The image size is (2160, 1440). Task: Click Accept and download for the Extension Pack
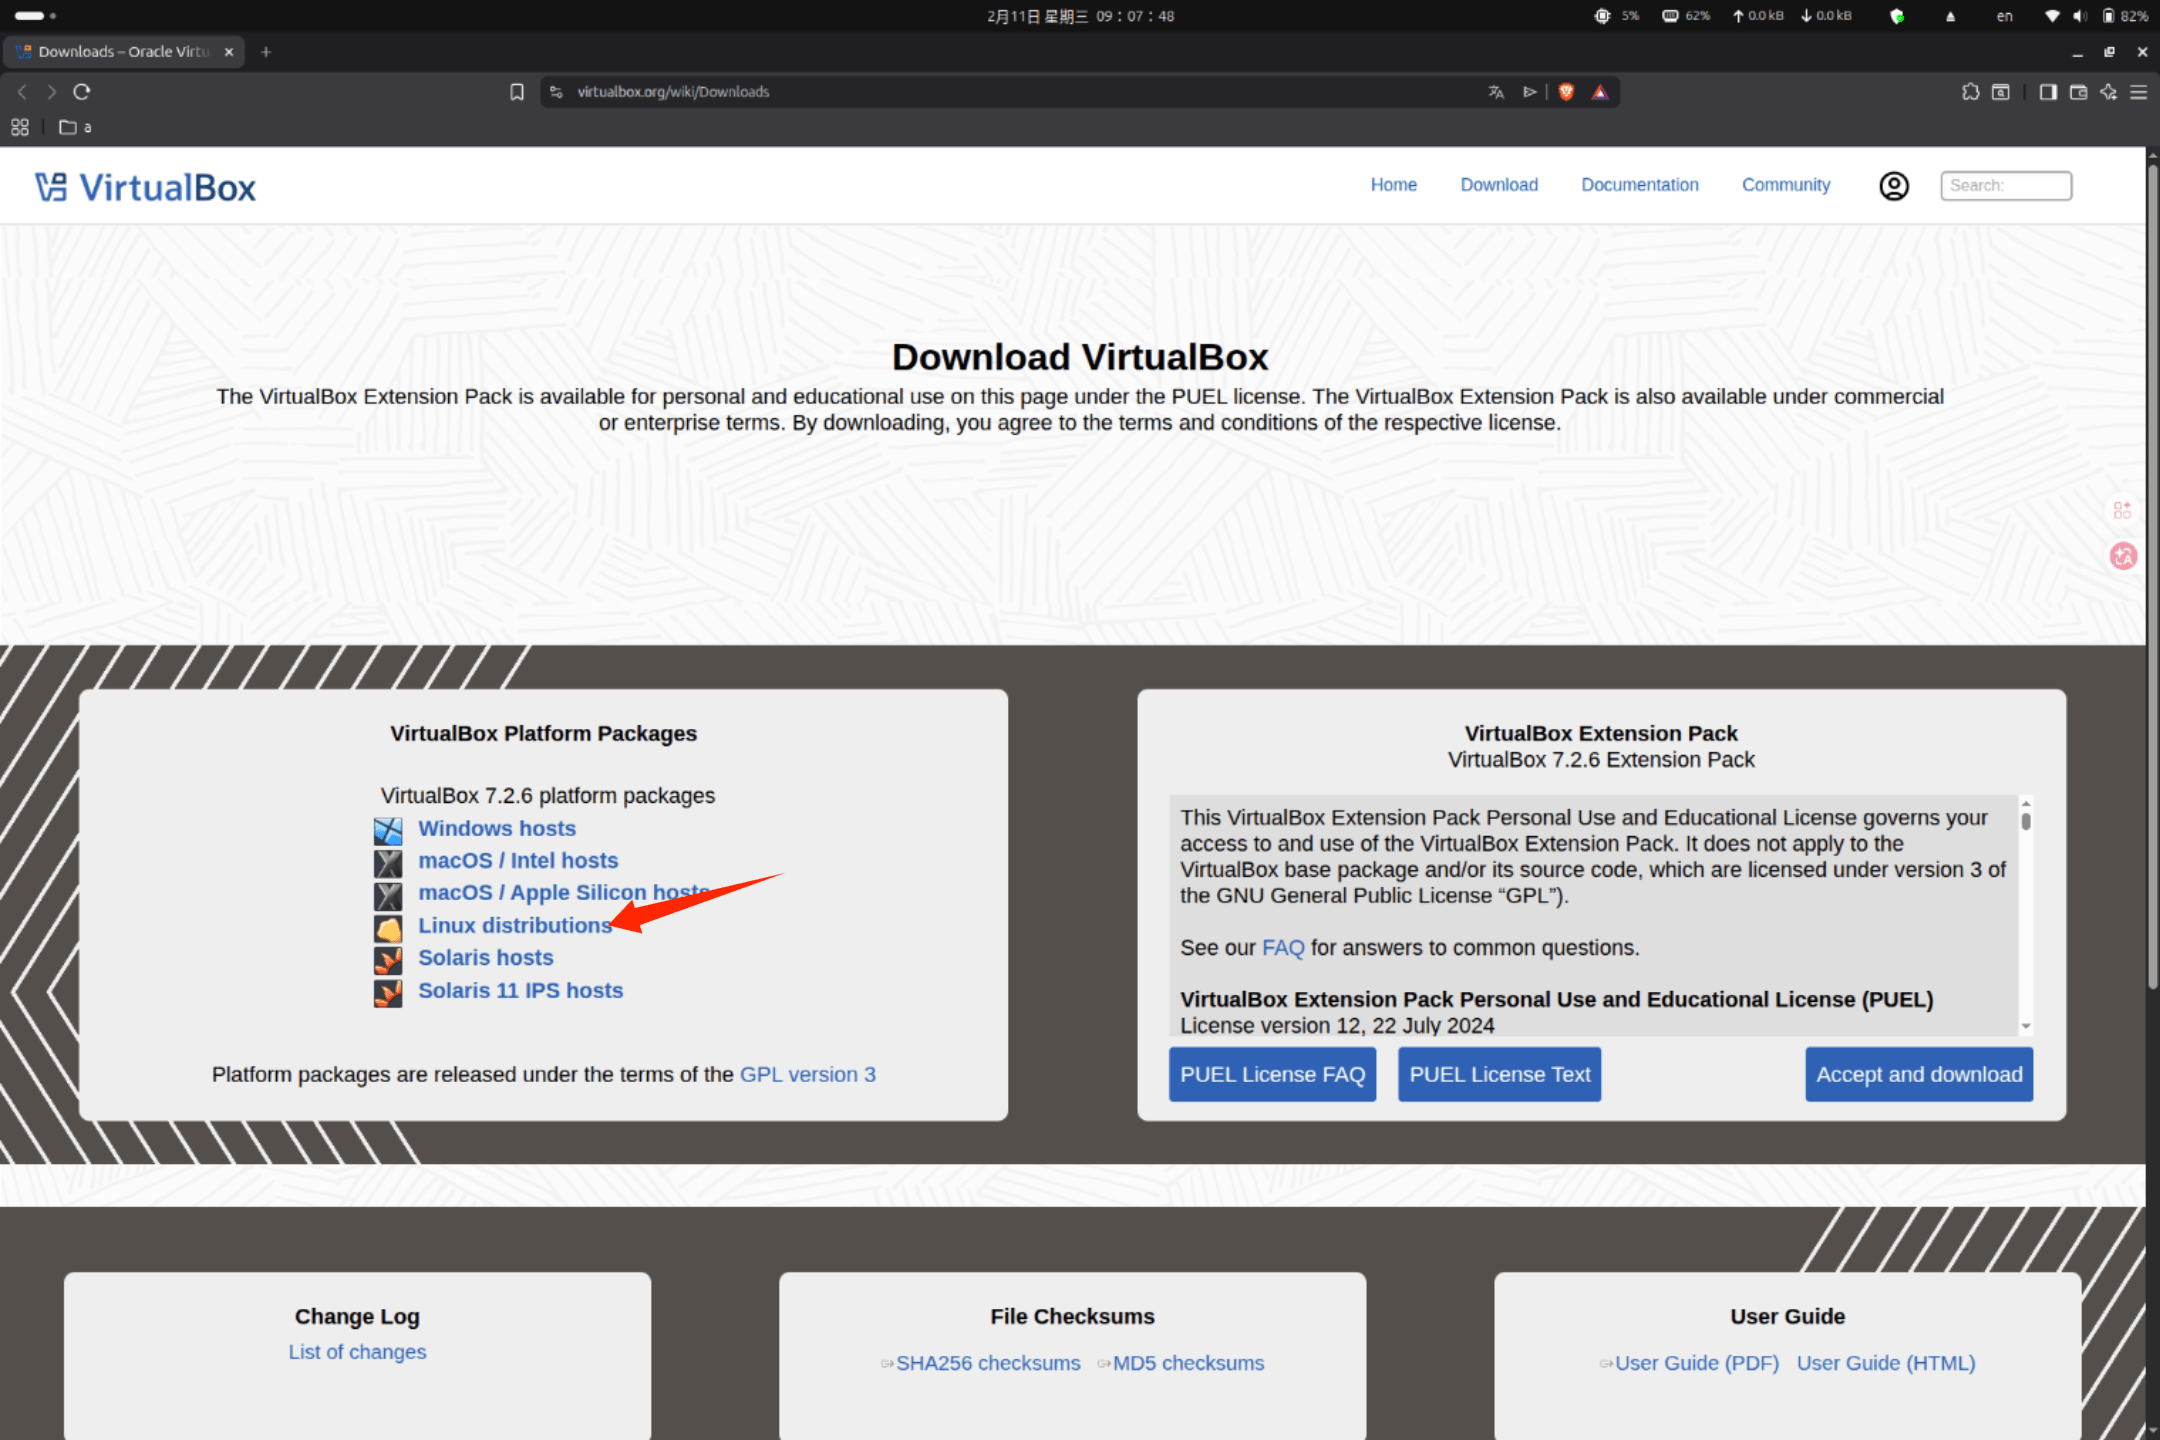click(1918, 1074)
